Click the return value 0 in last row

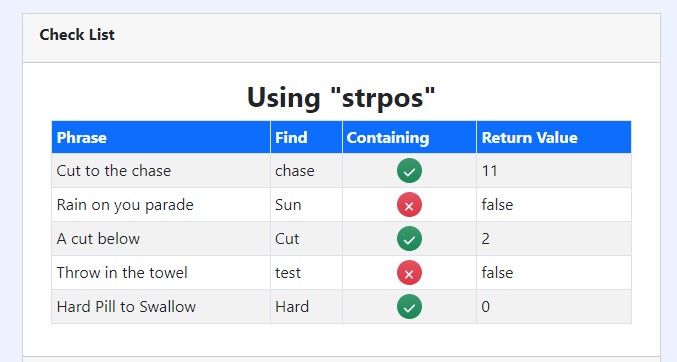pyautogui.click(x=486, y=307)
